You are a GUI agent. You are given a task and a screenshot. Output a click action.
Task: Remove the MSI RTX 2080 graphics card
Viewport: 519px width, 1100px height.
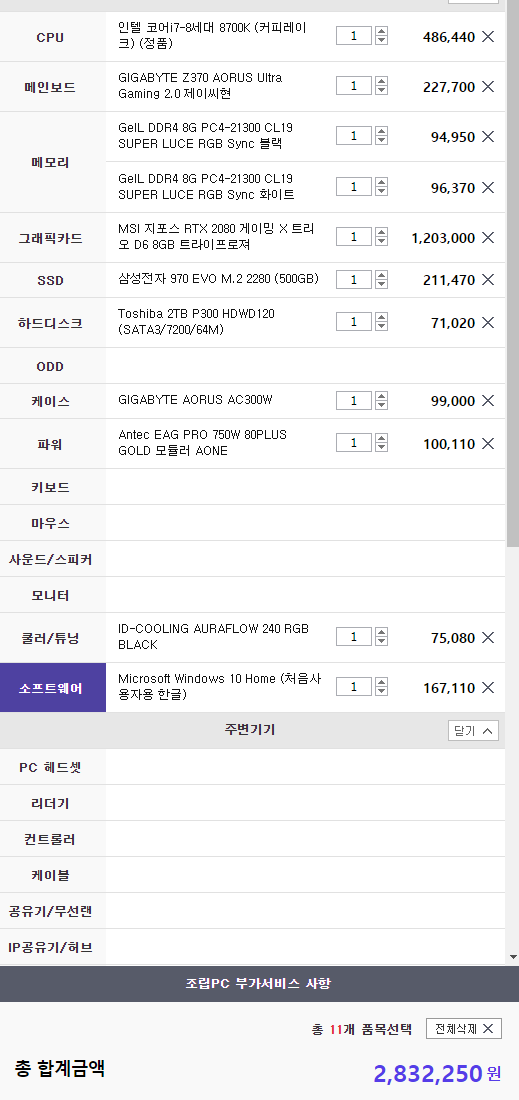tap(488, 238)
